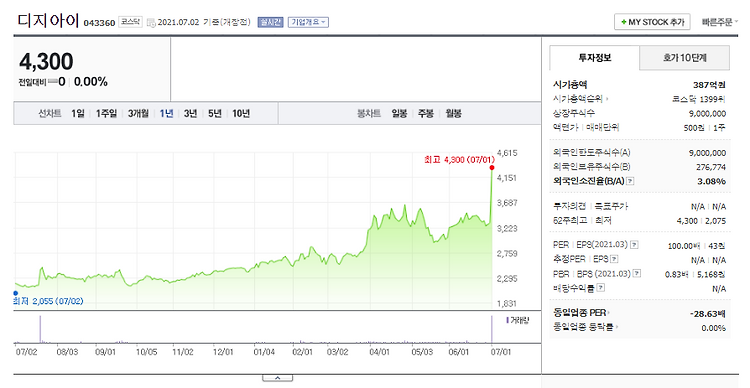Click the 0.00% change next to 전일대비

(91, 82)
